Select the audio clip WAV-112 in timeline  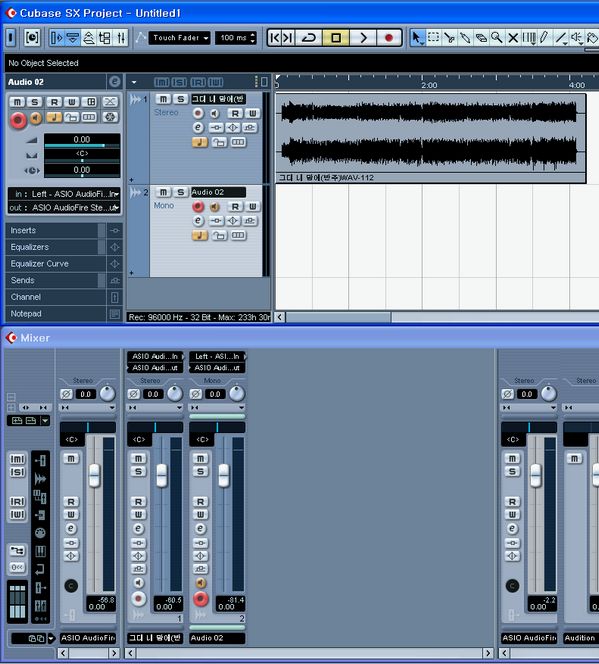click(x=431, y=138)
